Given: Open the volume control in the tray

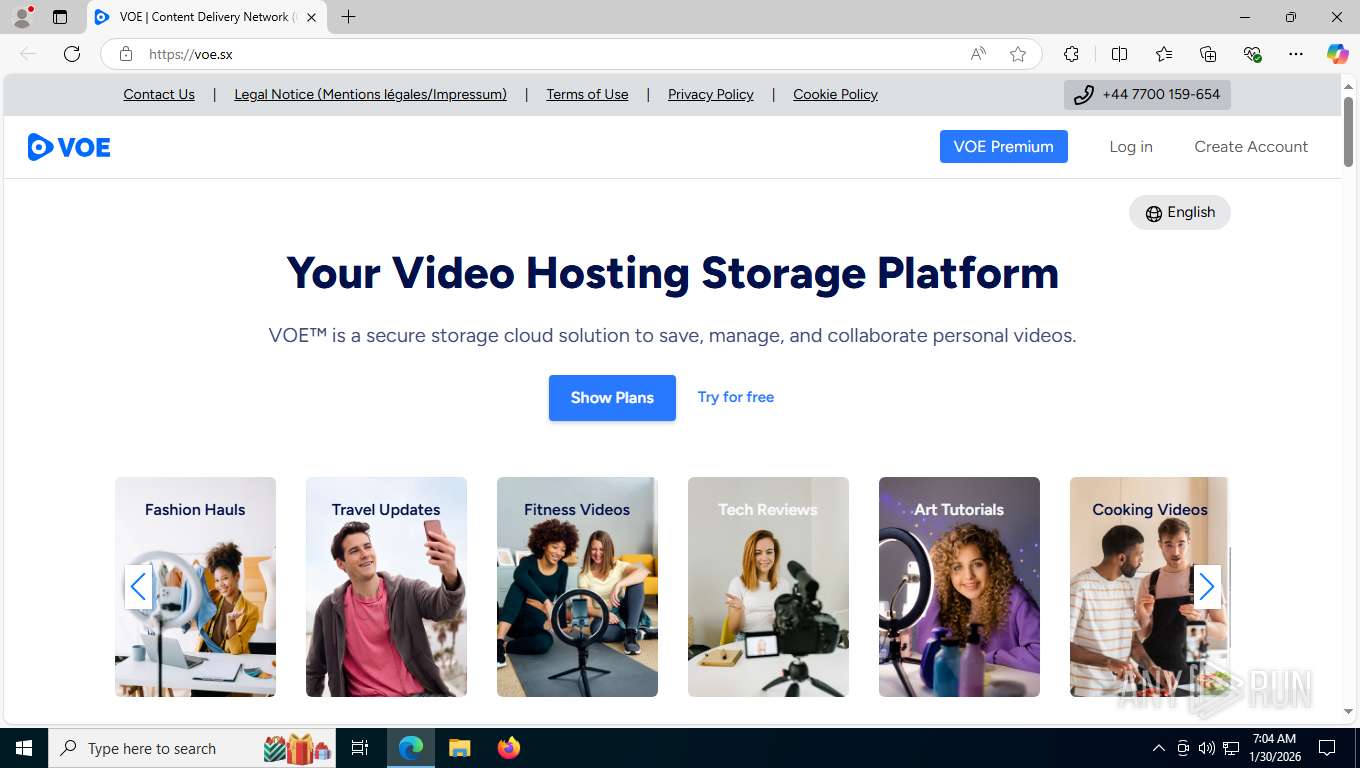Looking at the screenshot, I should click(1207, 748).
